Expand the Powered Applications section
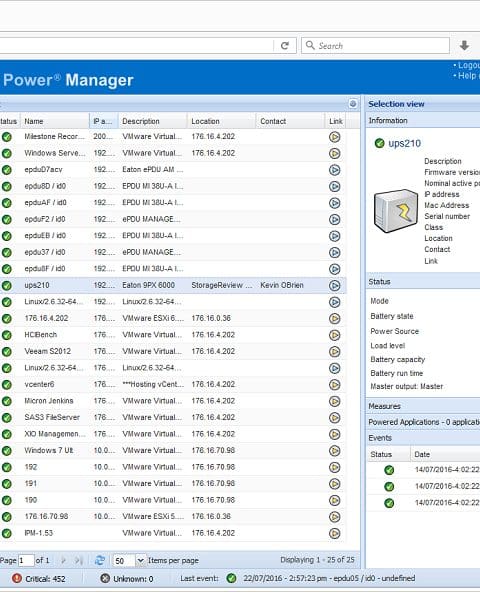480x592 pixels. (423, 422)
